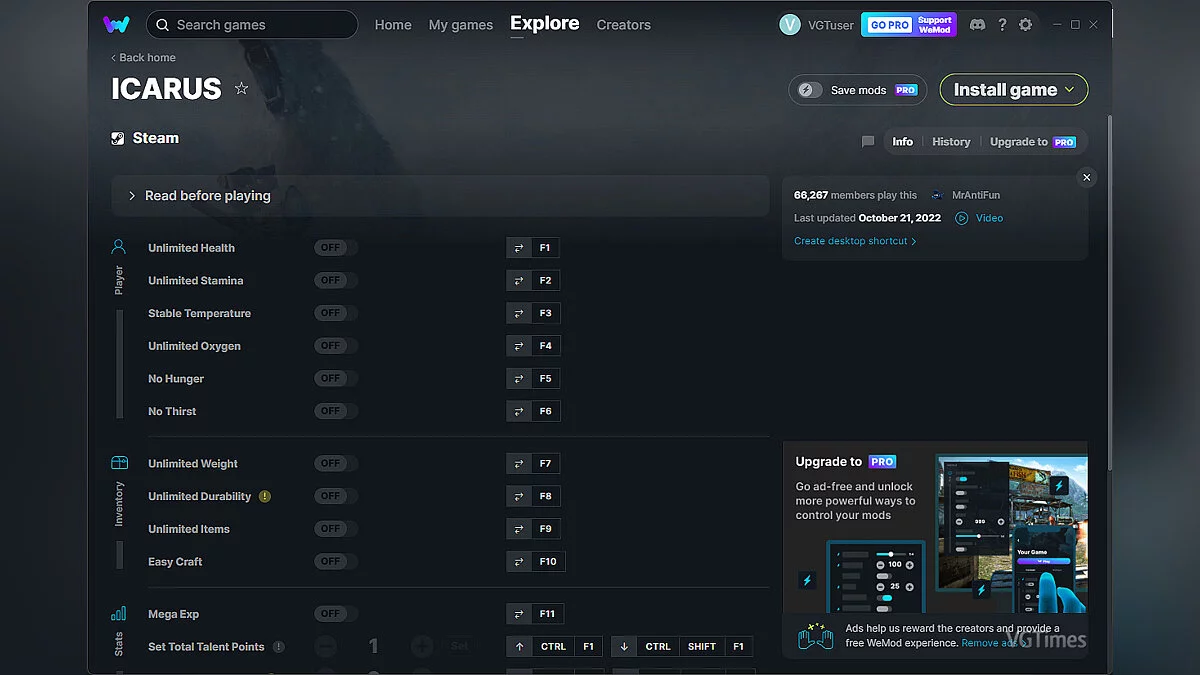Open the Discord icon link
Image resolution: width=1200 pixels, height=675 pixels.
pos(977,25)
